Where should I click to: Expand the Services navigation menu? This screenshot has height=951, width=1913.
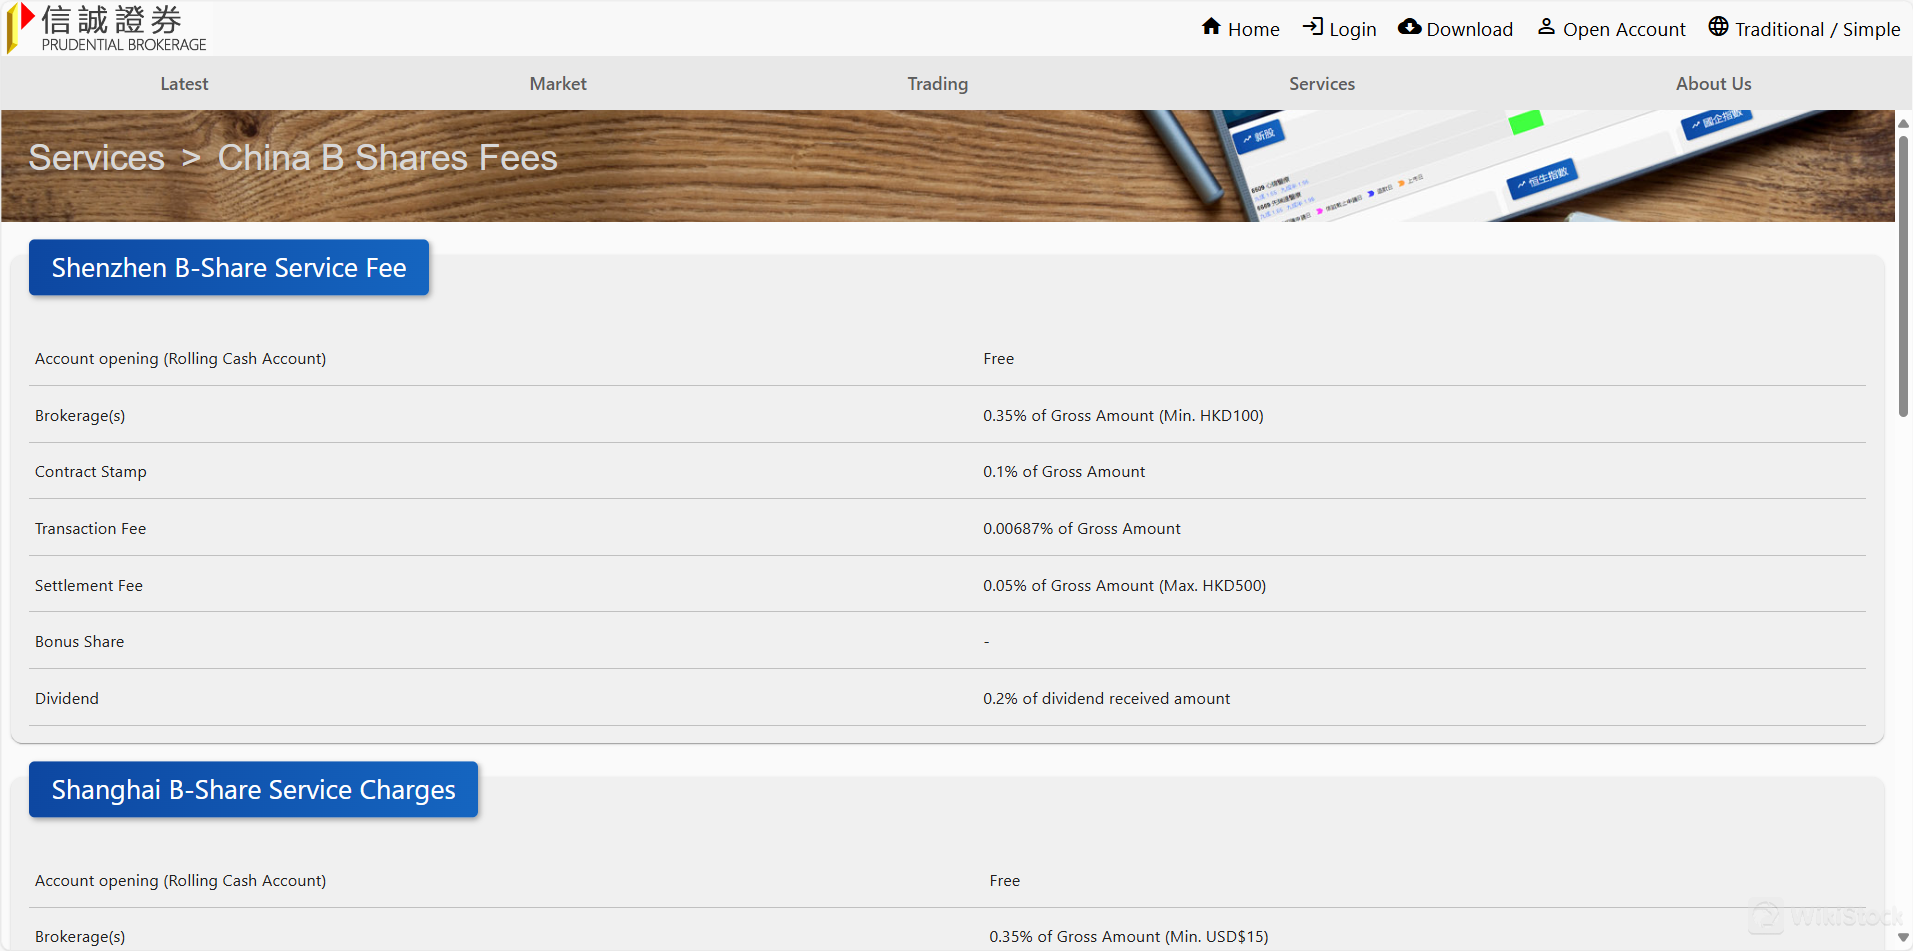click(x=1321, y=84)
